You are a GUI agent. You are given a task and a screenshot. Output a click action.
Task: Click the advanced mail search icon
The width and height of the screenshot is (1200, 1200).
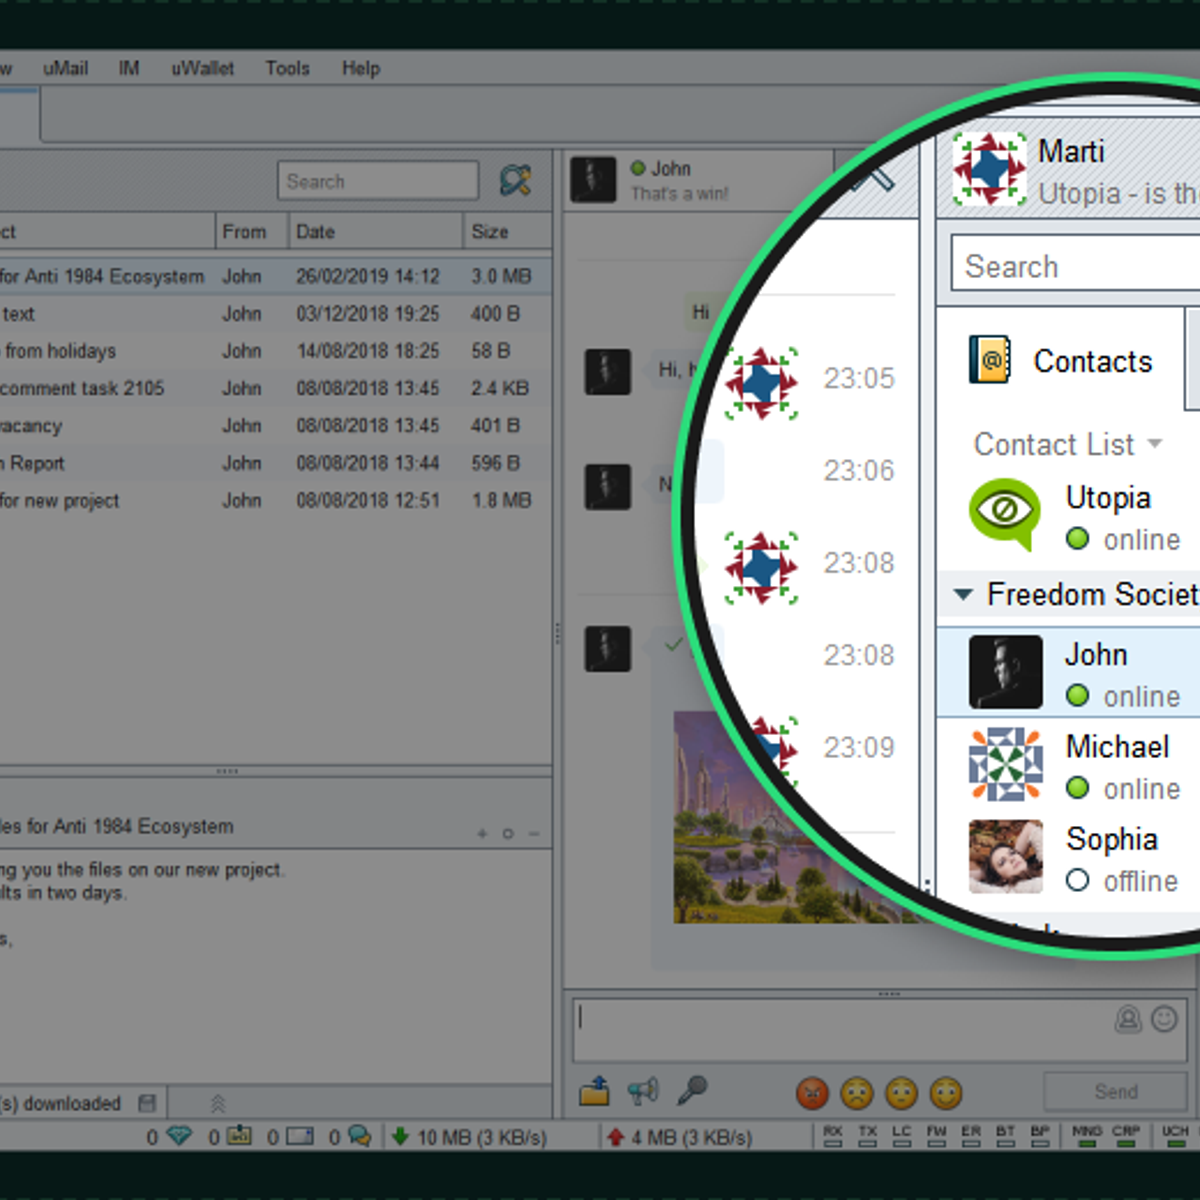pyautogui.click(x=515, y=180)
